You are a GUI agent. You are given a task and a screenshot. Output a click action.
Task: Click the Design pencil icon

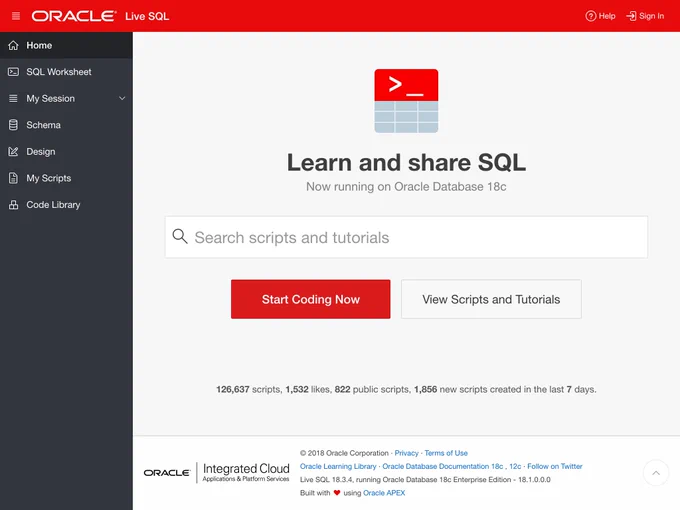(13, 151)
